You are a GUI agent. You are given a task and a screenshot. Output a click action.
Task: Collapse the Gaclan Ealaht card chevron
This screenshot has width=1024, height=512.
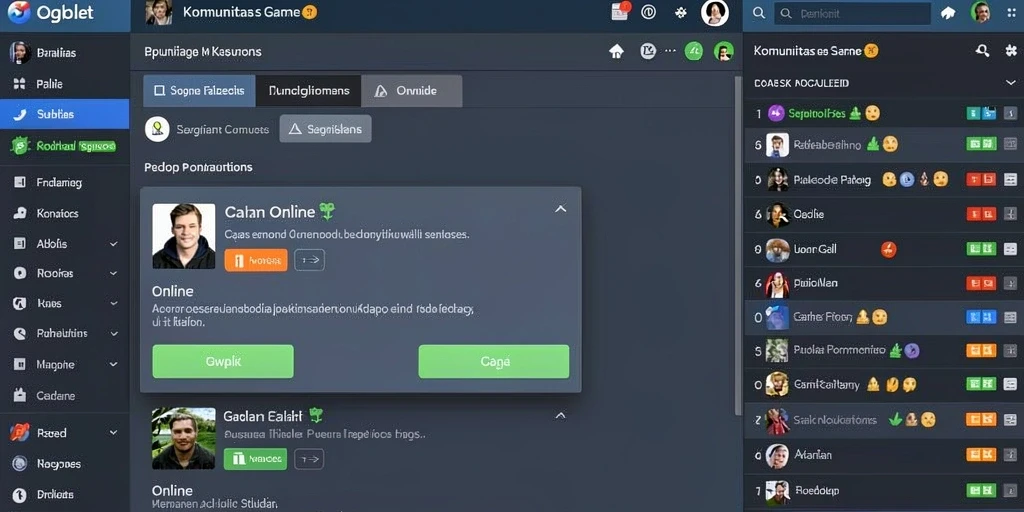point(560,415)
